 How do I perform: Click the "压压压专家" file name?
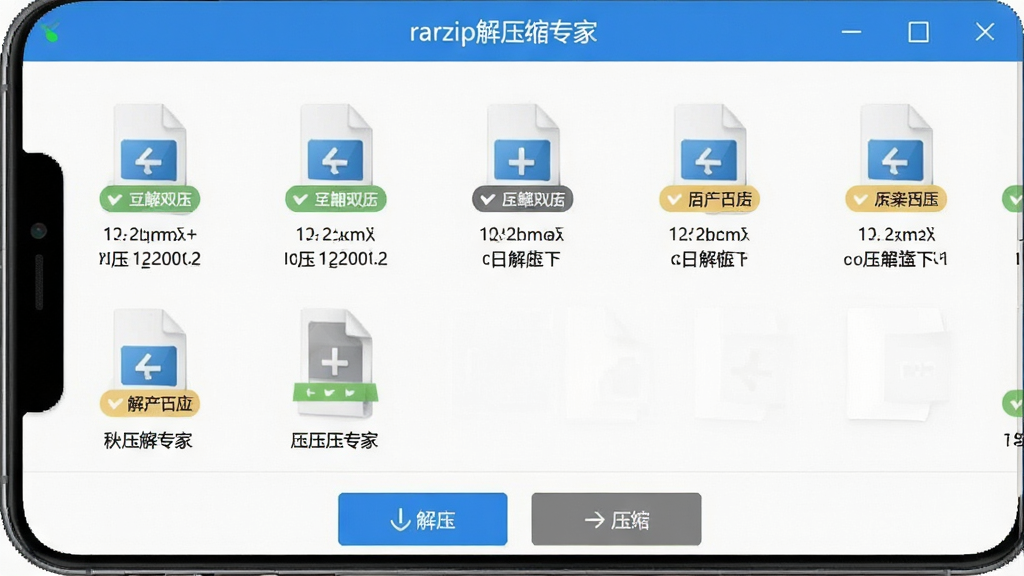coord(334,440)
